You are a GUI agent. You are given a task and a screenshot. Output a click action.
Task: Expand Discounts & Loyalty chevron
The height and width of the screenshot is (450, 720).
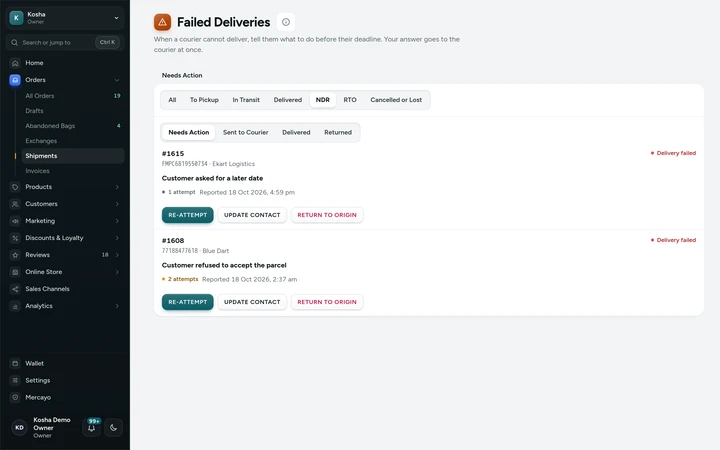coord(117,238)
